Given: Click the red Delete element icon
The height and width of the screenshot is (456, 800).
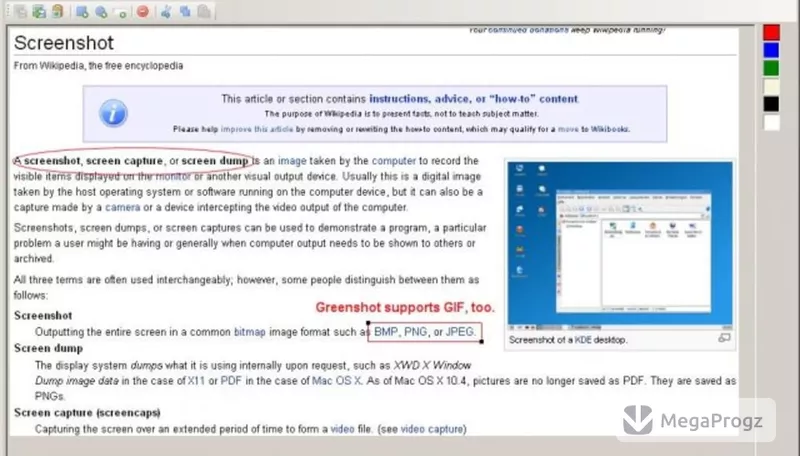Looking at the screenshot, I should pyautogui.click(x=143, y=11).
